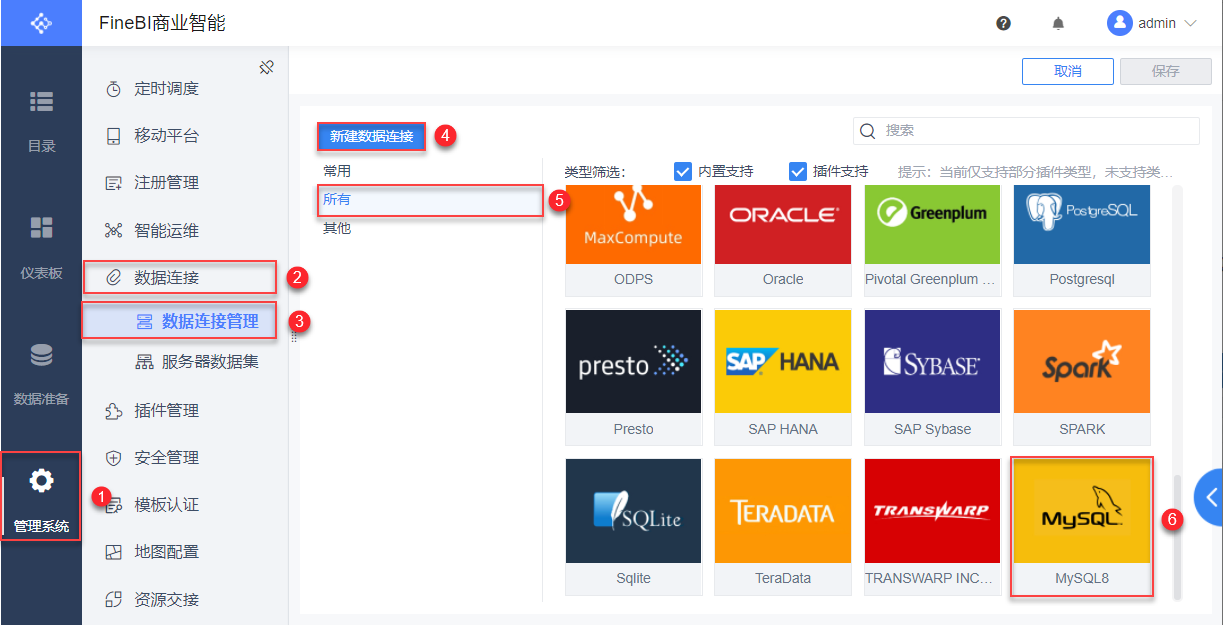Click the admin user avatar icon
The width and height of the screenshot is (1223, 625).
click(1119, 23)
